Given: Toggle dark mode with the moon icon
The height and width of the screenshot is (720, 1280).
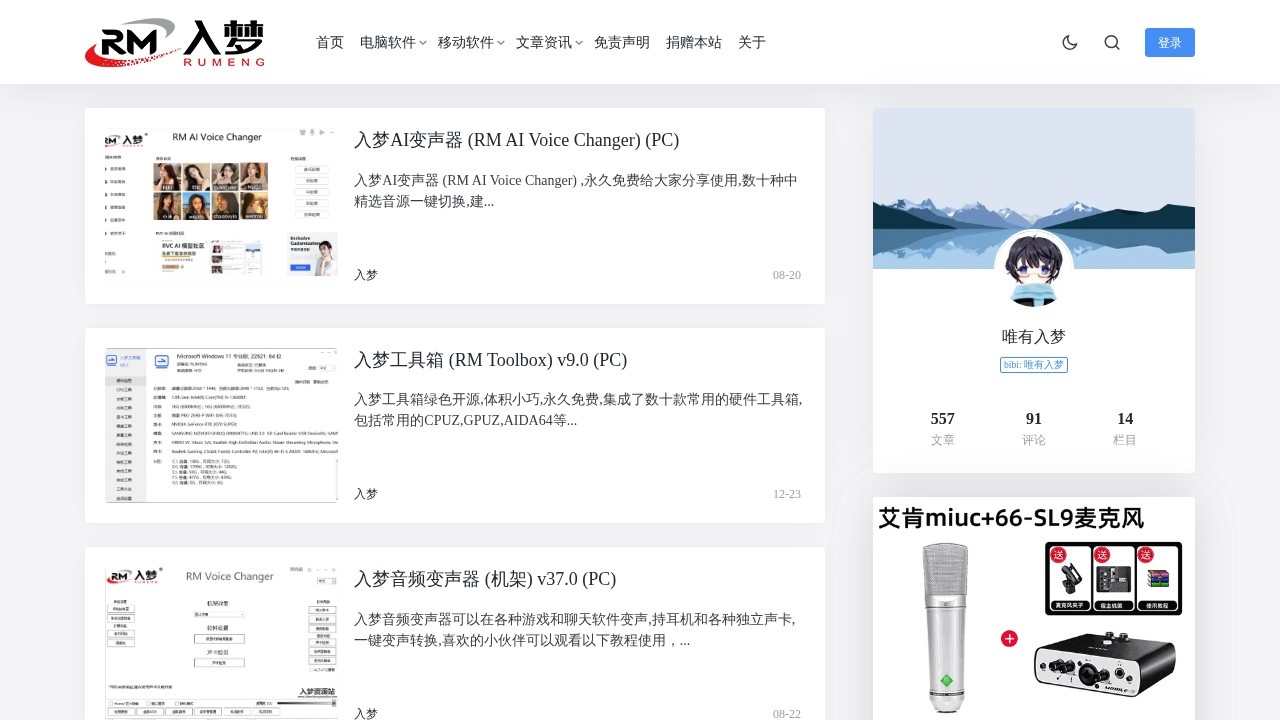Looking at the screenshot, I should (x=1069, y=42).
